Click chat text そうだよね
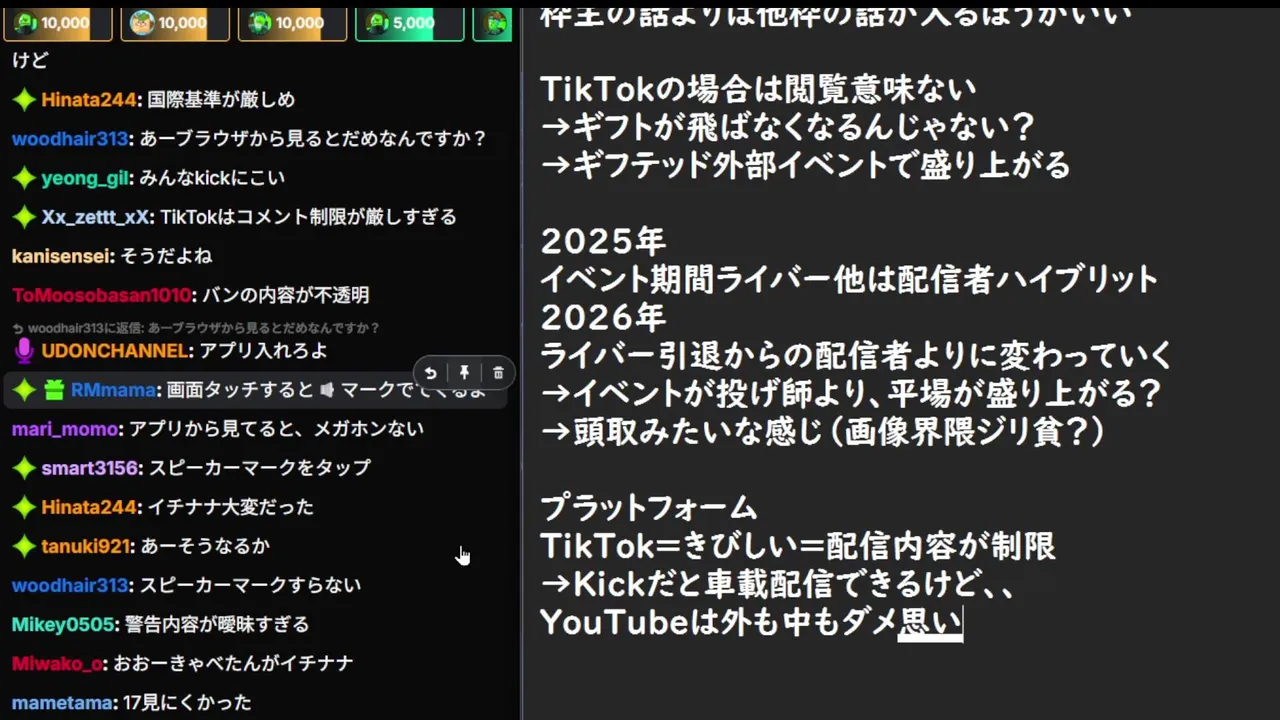Viewport: 1280px width, 720px height. 166,256
